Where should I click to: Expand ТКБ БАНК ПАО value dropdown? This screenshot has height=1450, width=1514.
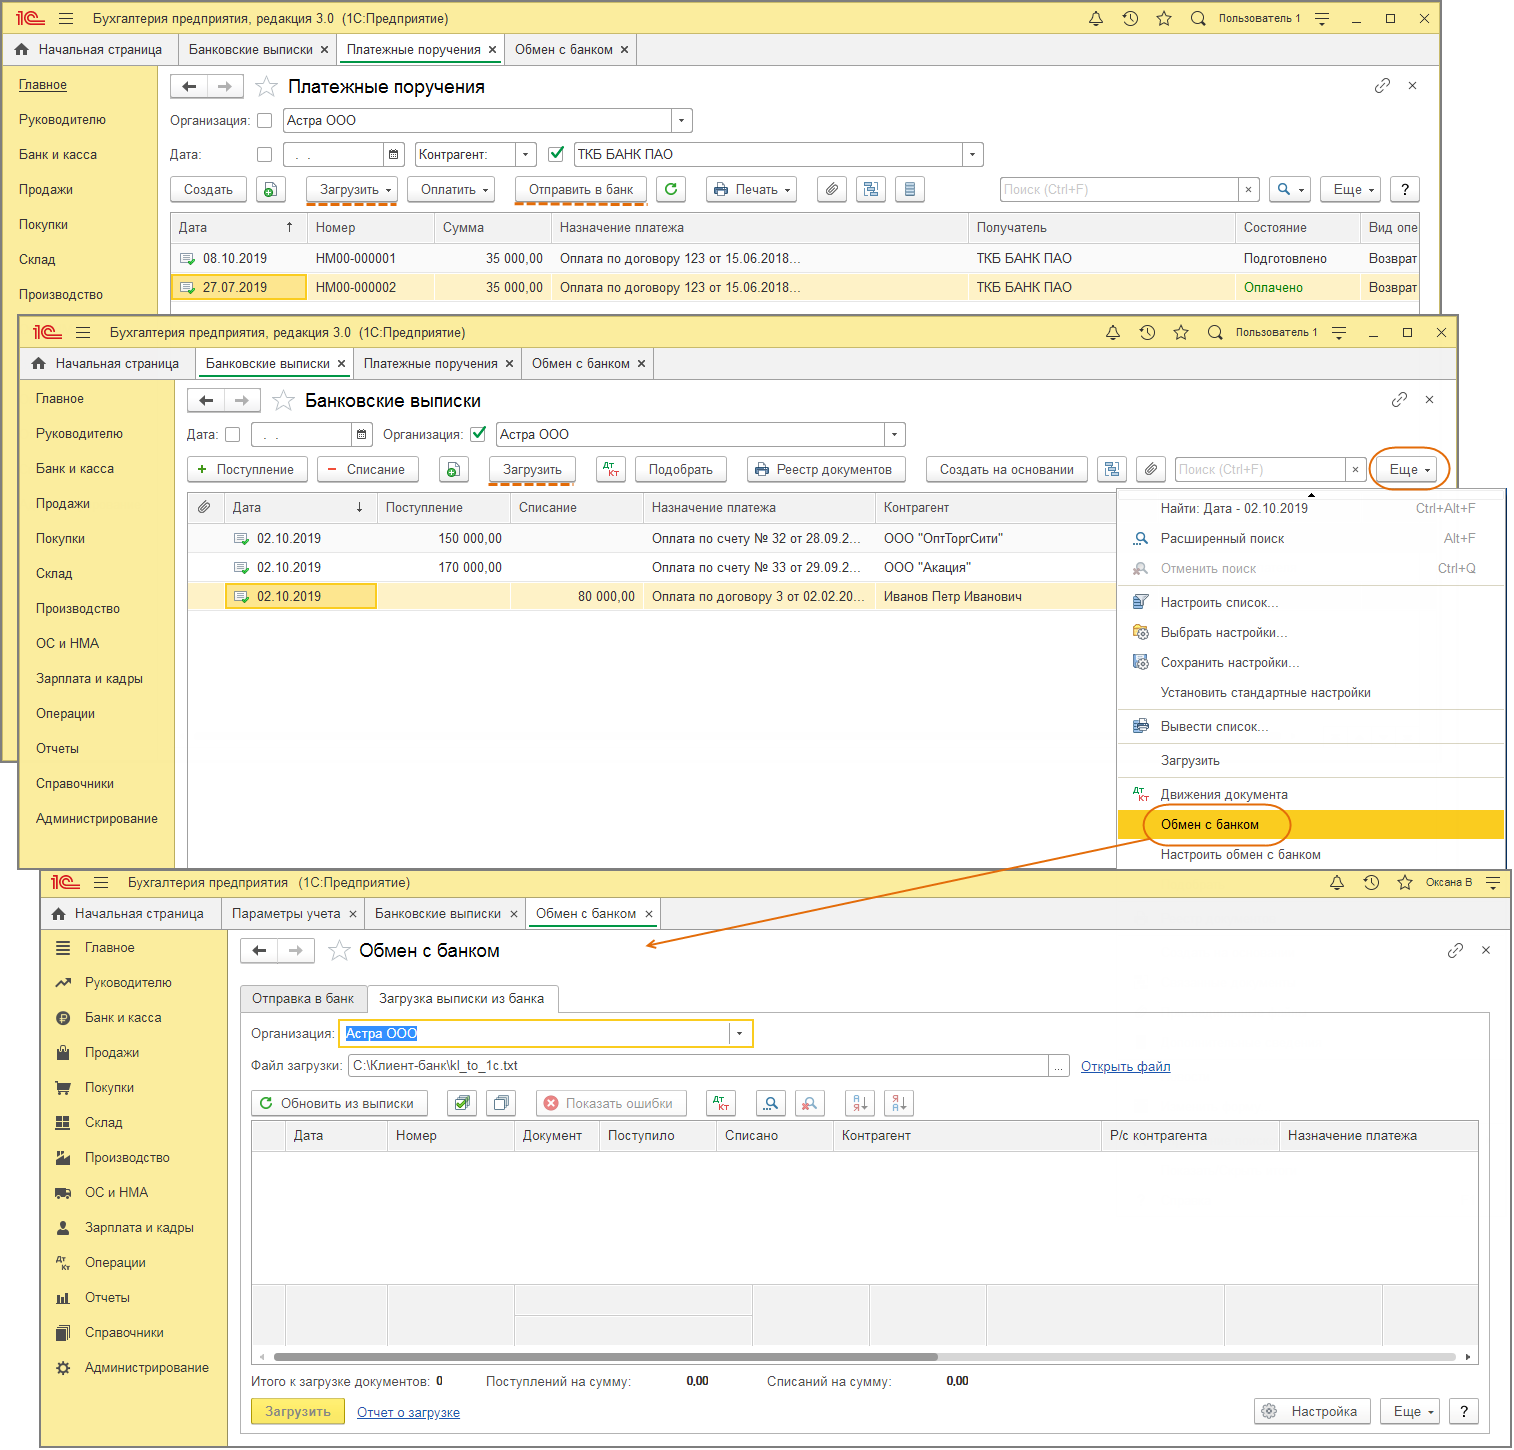click(973, 154)
